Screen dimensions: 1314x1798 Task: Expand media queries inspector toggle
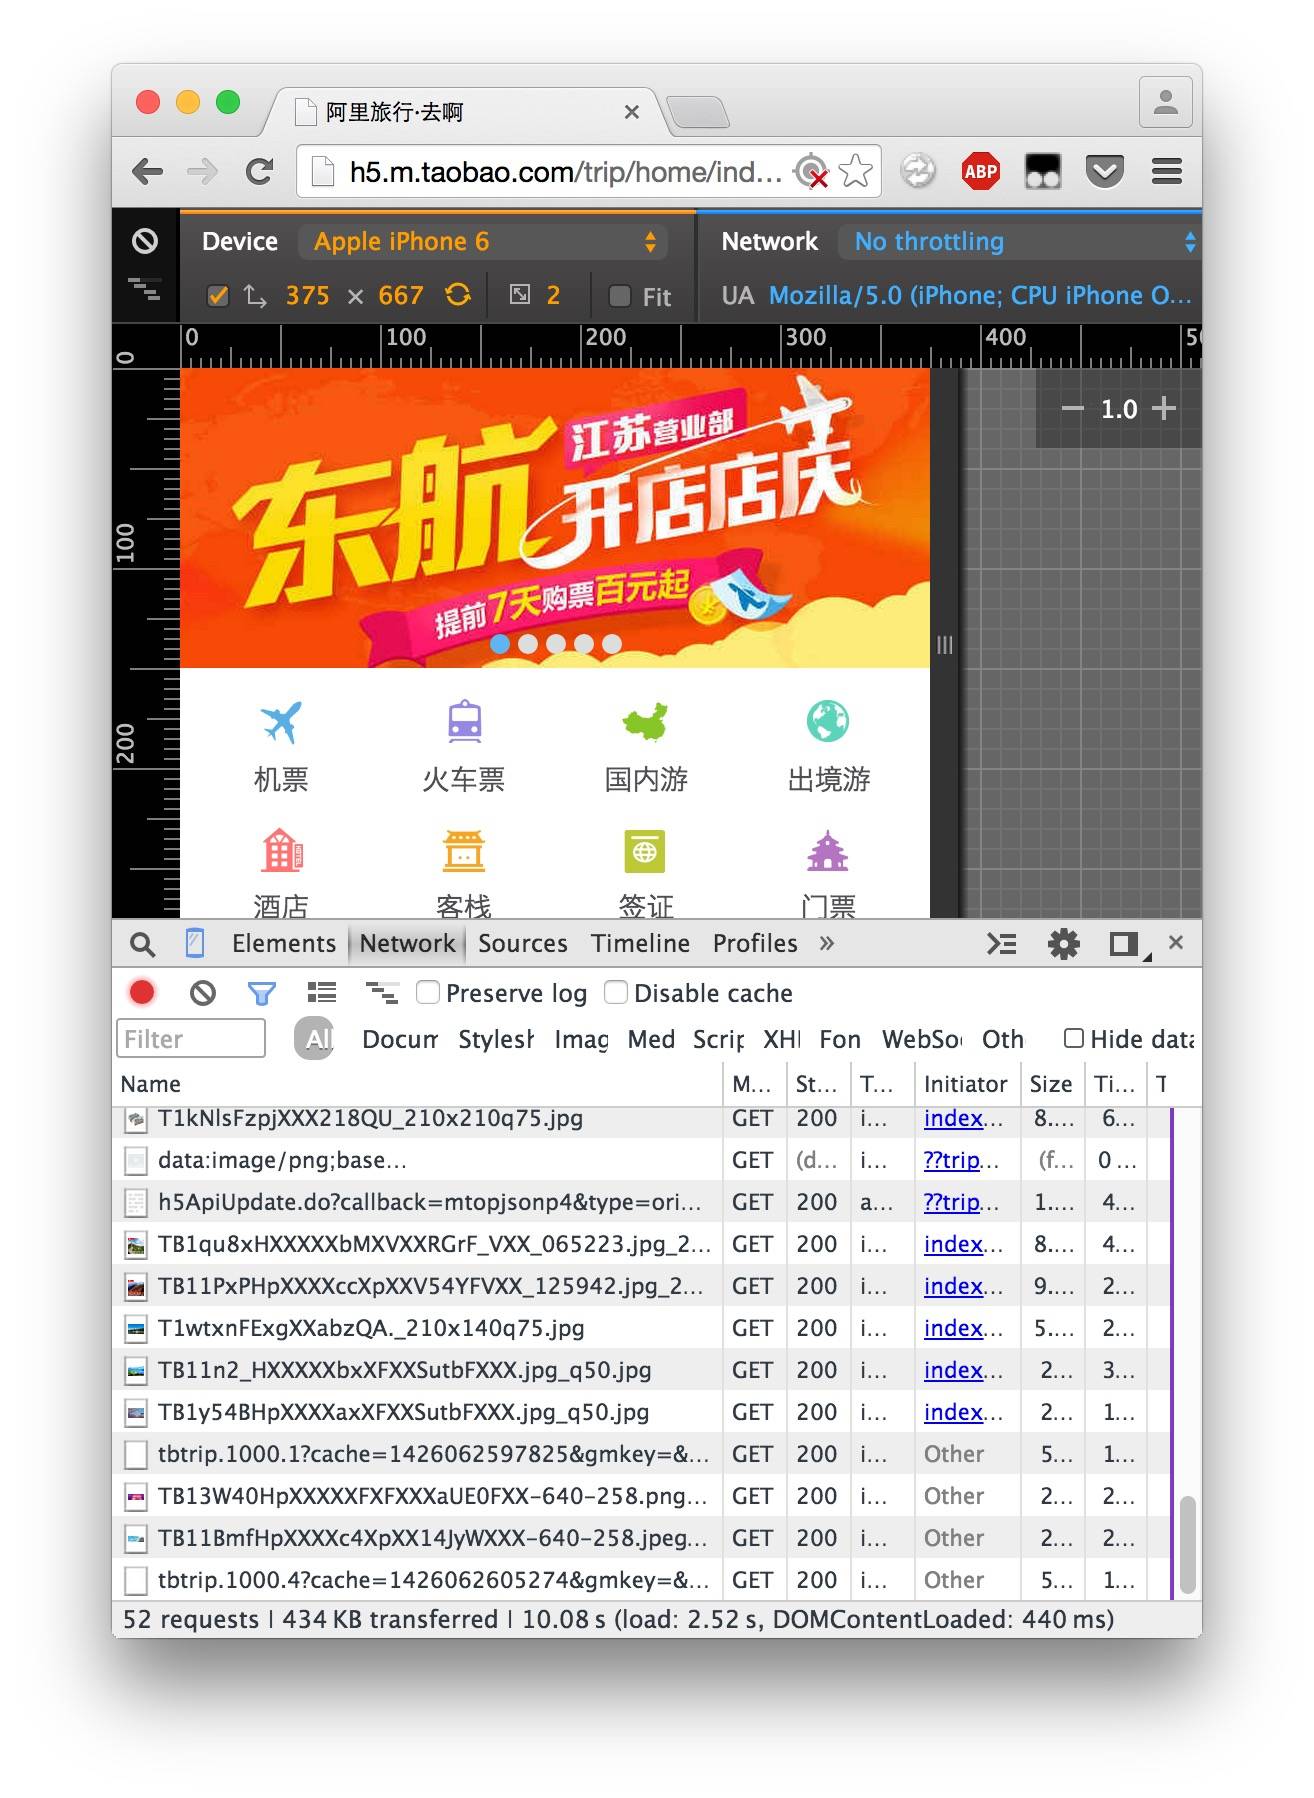click(145, 289)
